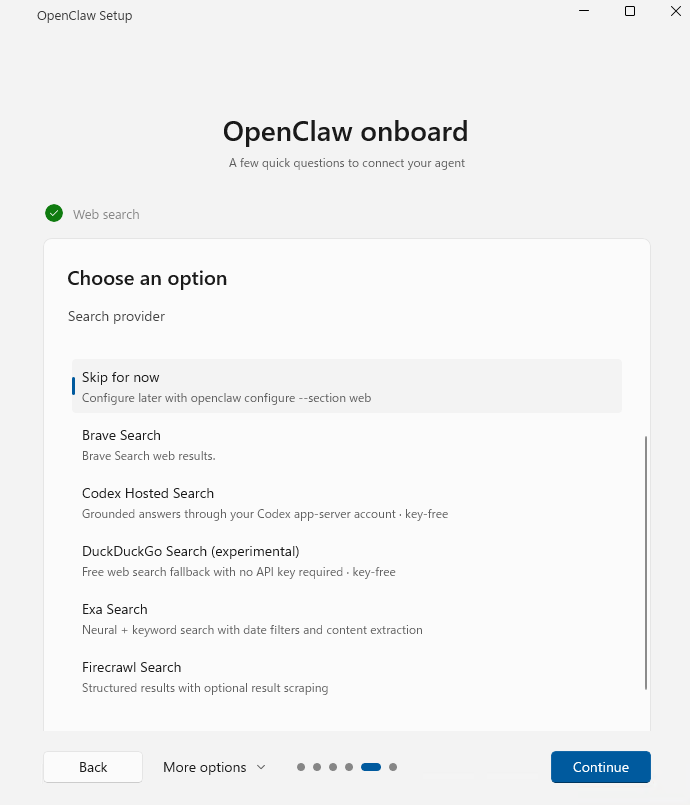Image resolution: width=690 pixels, height=805 pixels.
Task: Select Firecrawl Search option
Action: coord(347,677)
